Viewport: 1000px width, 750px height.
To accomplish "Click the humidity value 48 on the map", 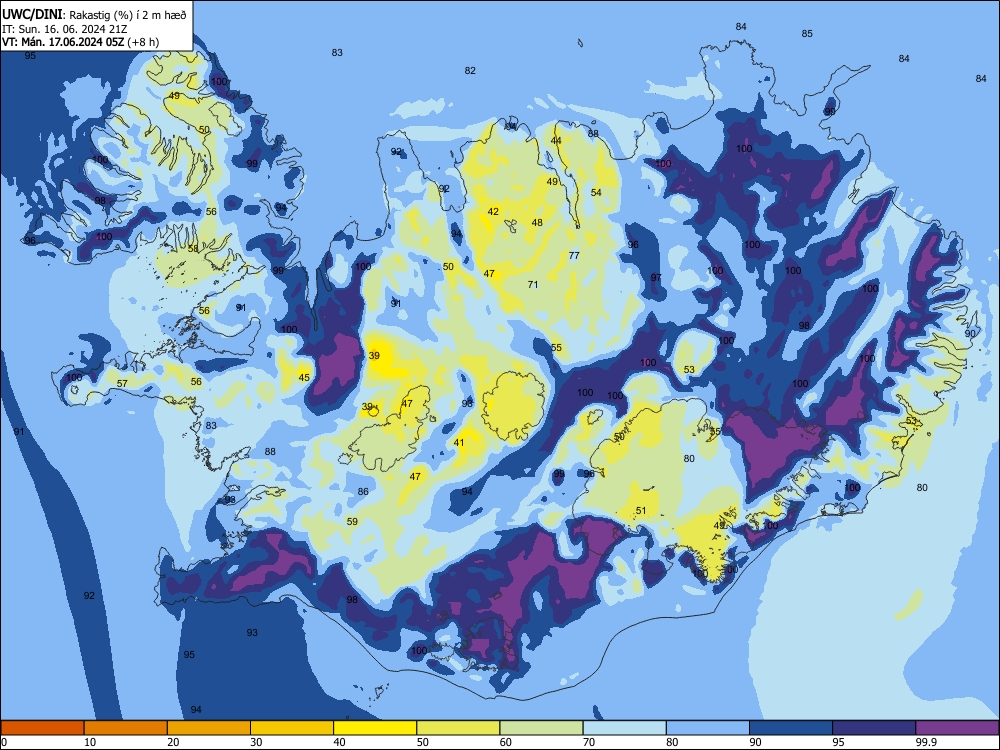I will (x=538, y=223).
